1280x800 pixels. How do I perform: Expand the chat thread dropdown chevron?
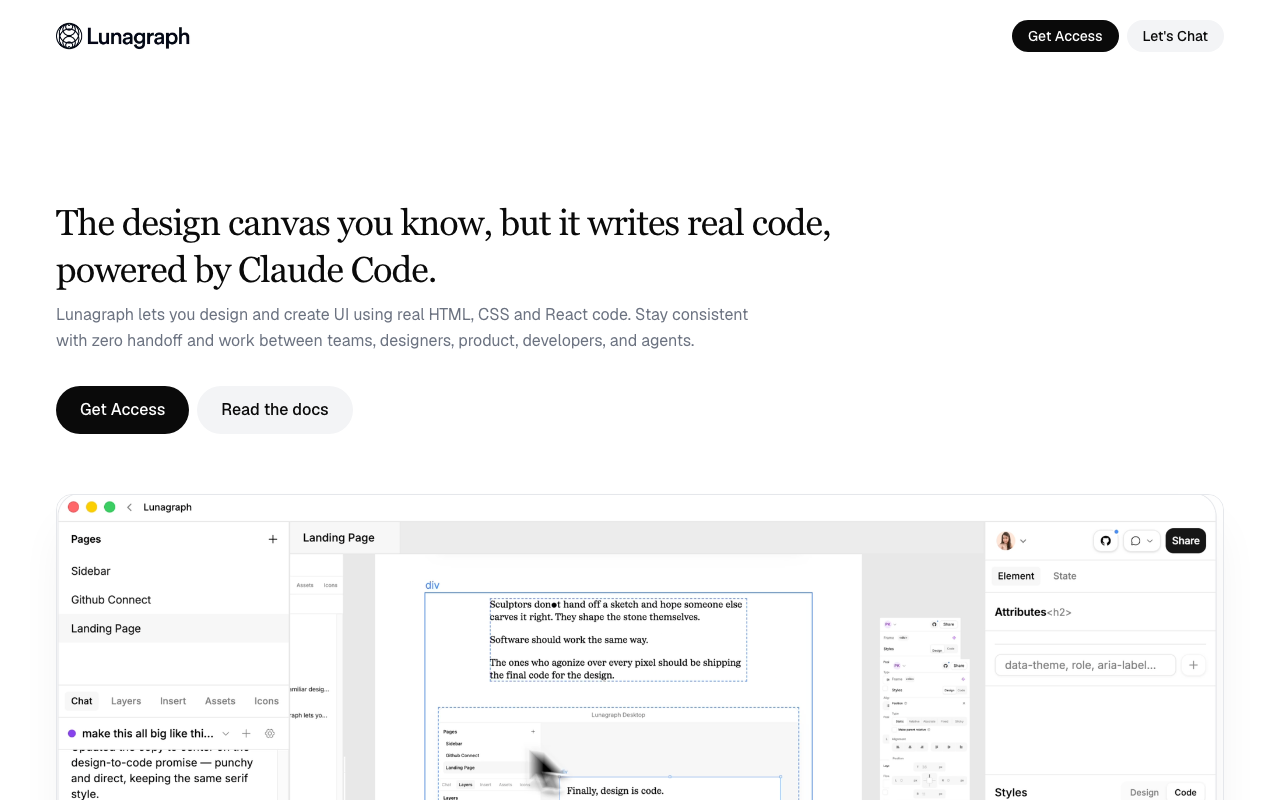[226, 734]
